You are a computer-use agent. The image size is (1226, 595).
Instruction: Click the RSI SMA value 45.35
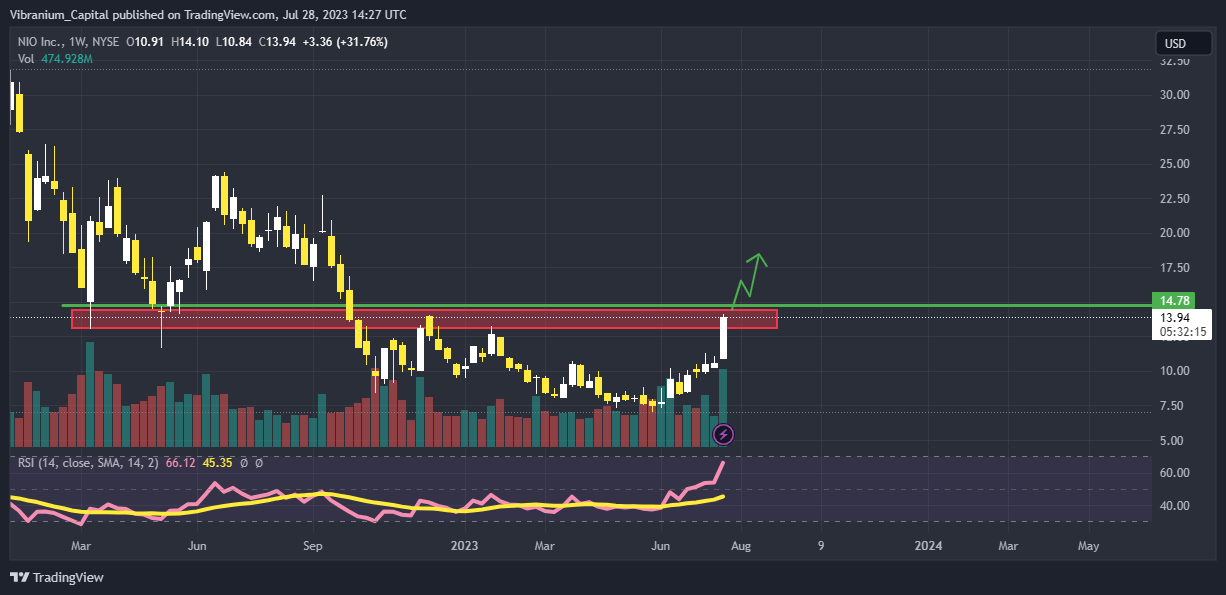(x=217, y=463)
